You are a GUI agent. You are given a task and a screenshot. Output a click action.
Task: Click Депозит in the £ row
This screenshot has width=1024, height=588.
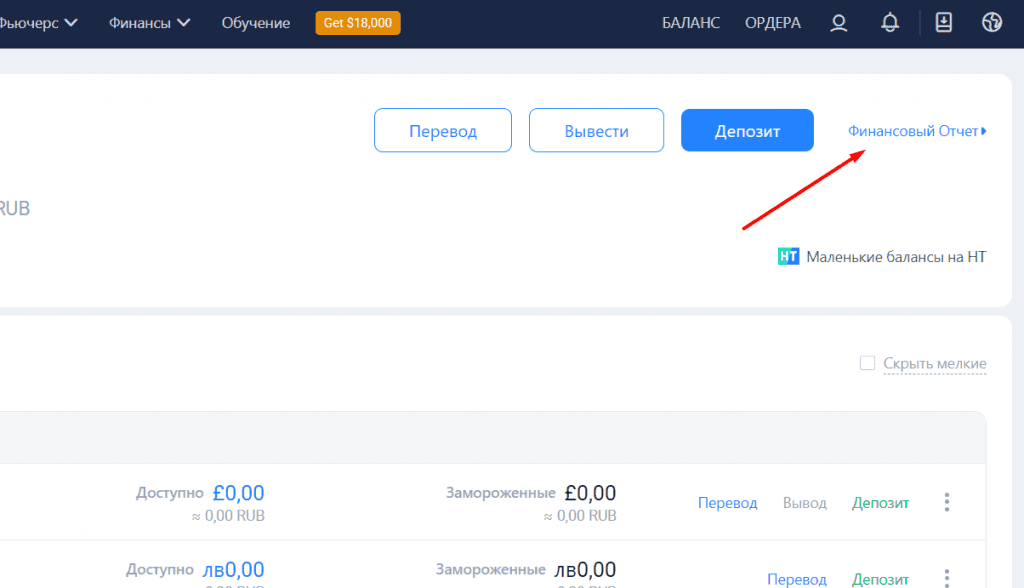pyautogui.click(x=880, y=503)
